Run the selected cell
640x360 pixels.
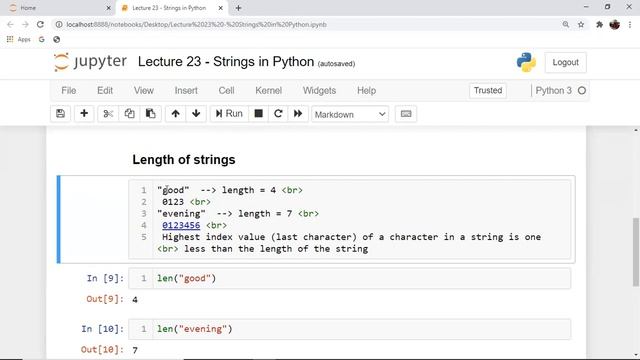[229, 114]
